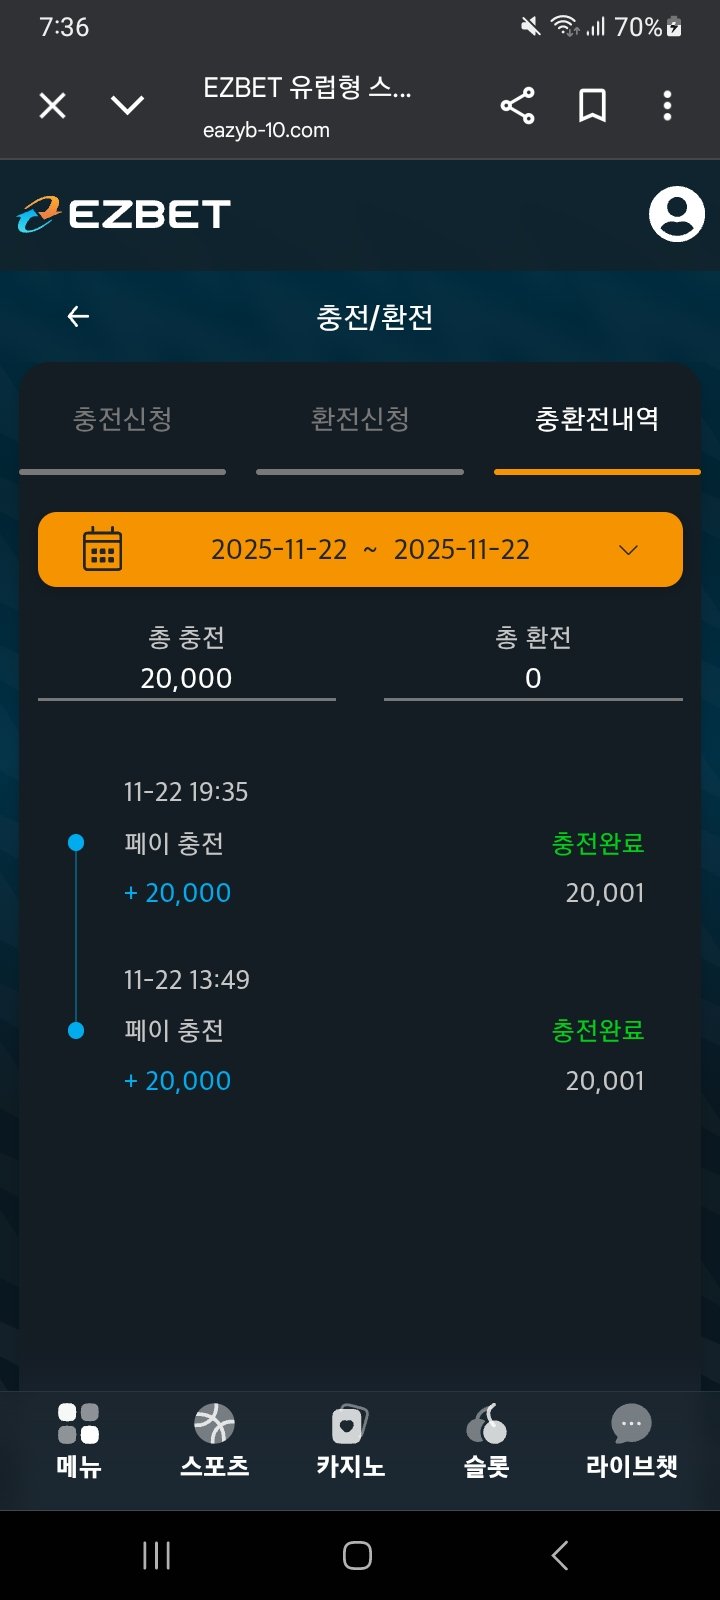Close the browser custom tab
This screenshot has height=1600, width=720.
coord(52,105)
